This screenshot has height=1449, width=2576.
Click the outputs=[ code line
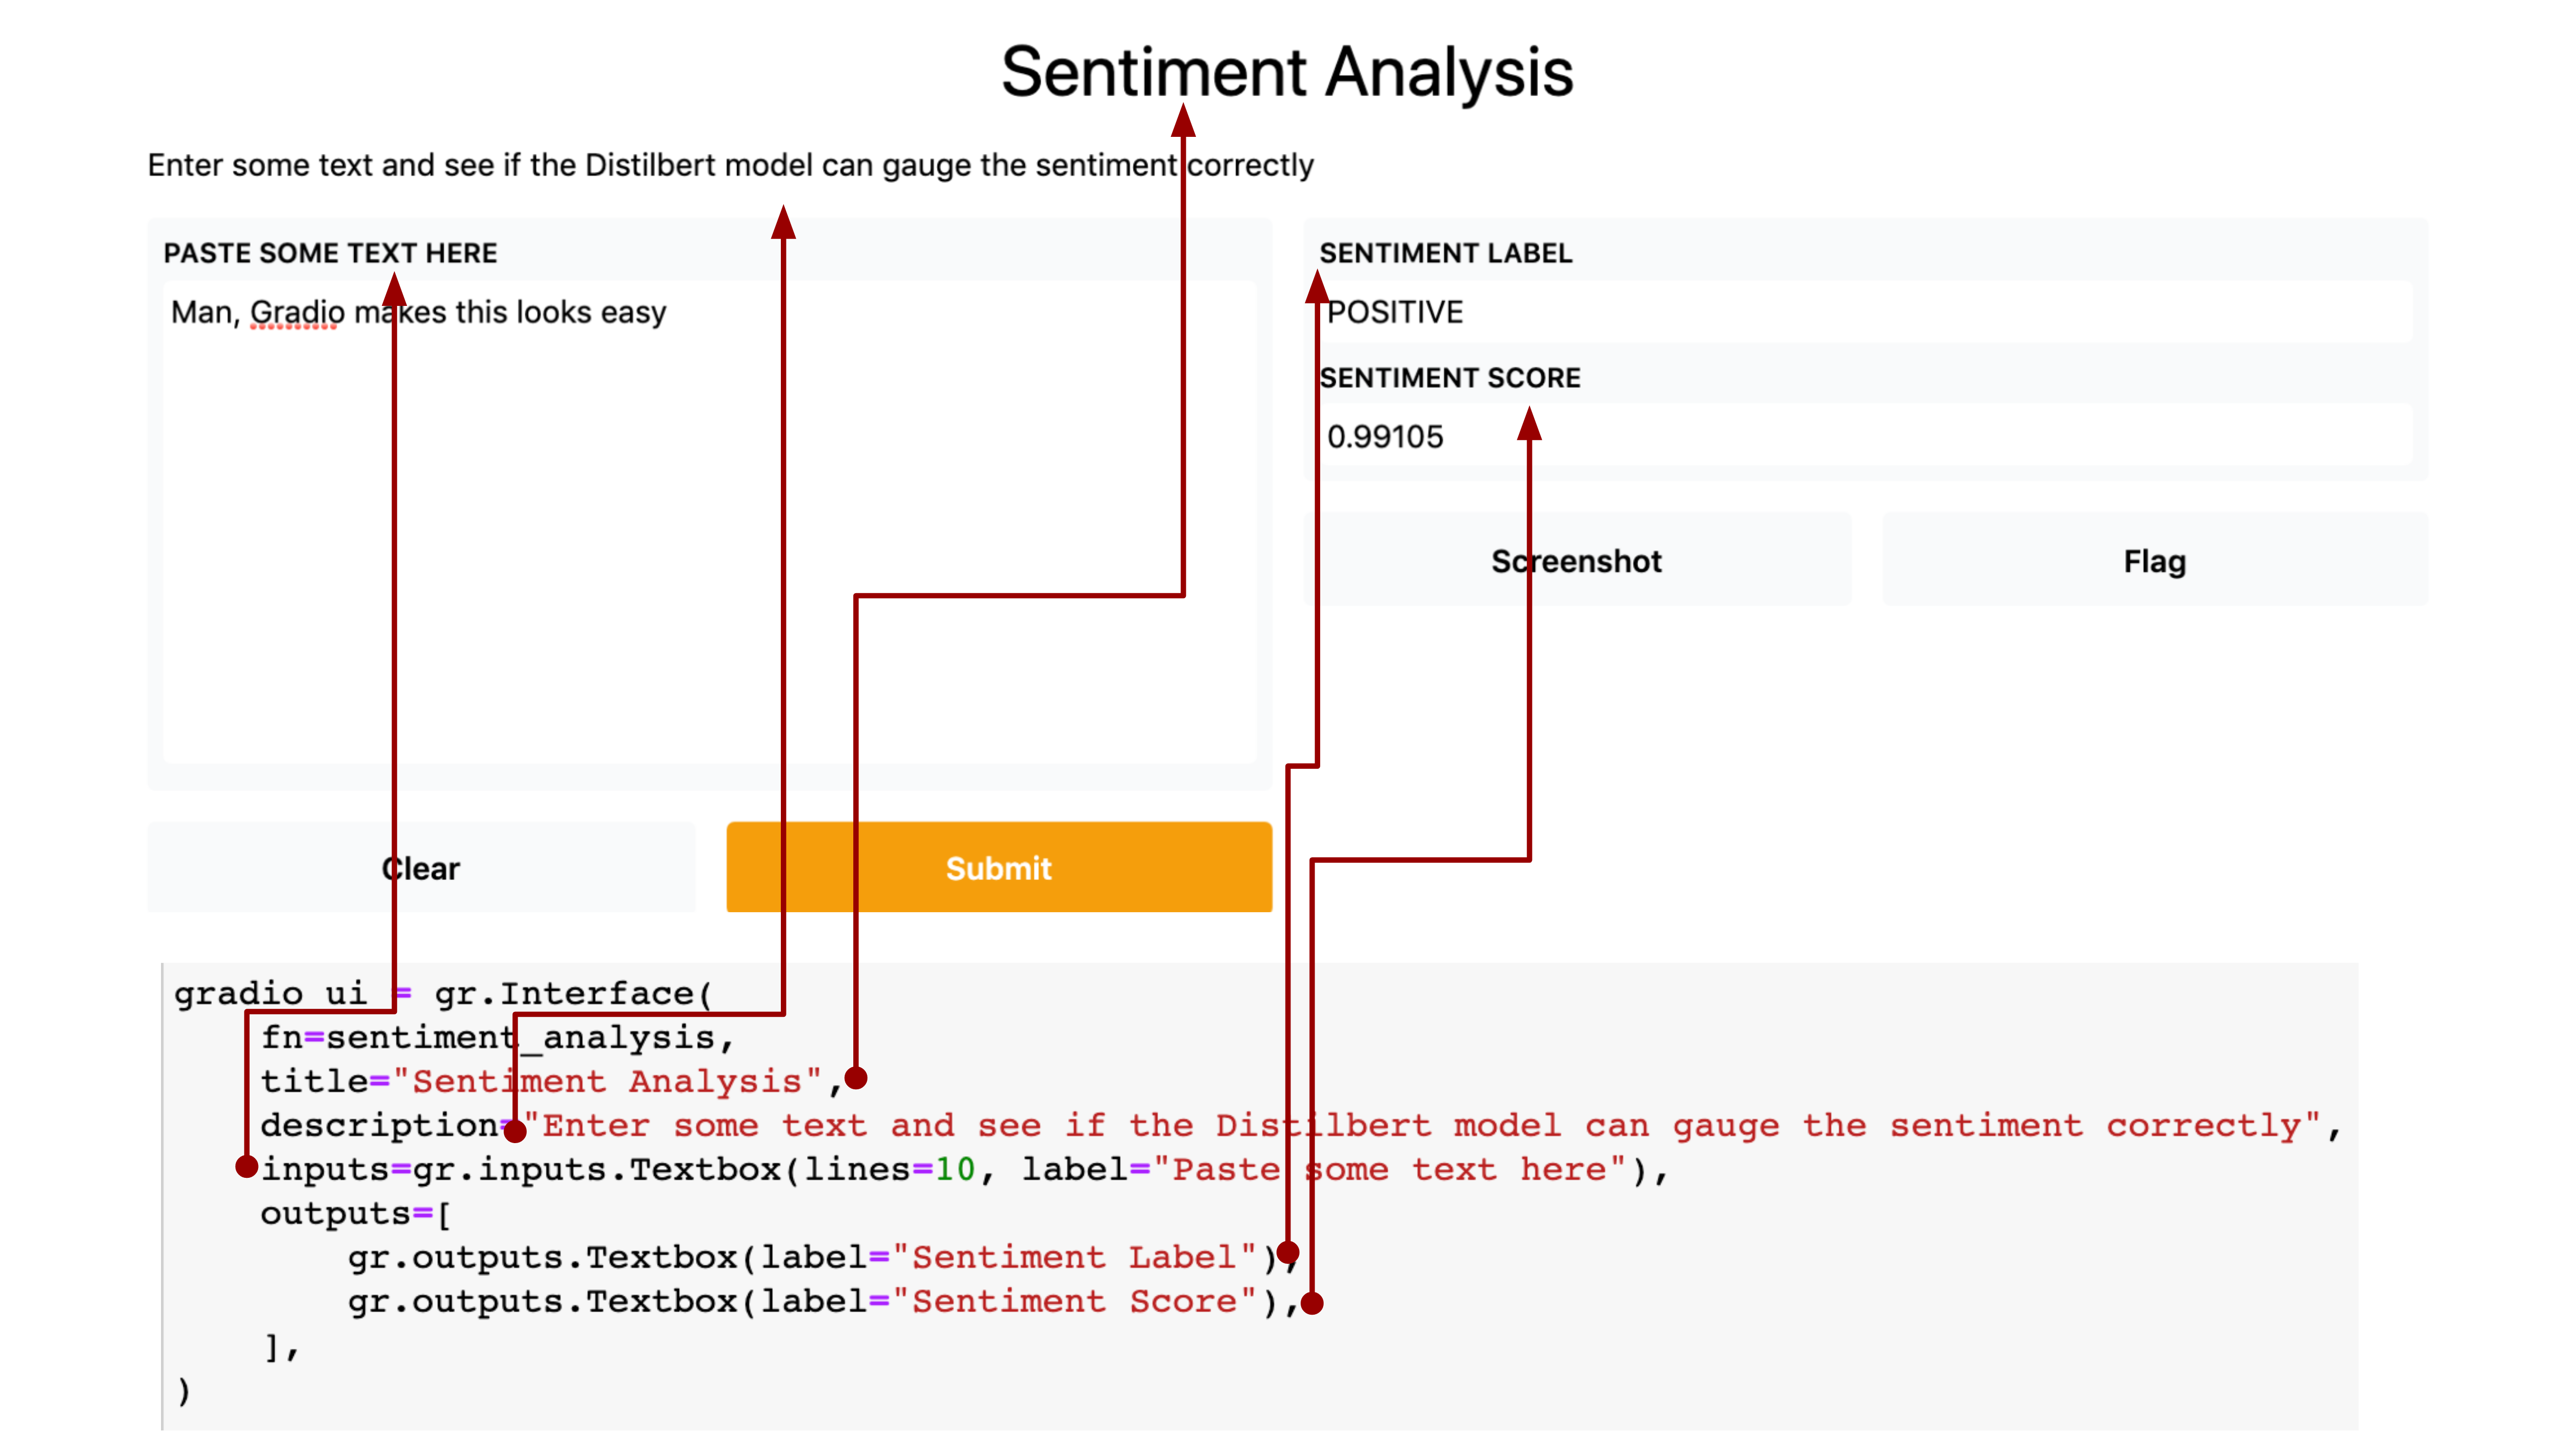tap(355, 1213)
